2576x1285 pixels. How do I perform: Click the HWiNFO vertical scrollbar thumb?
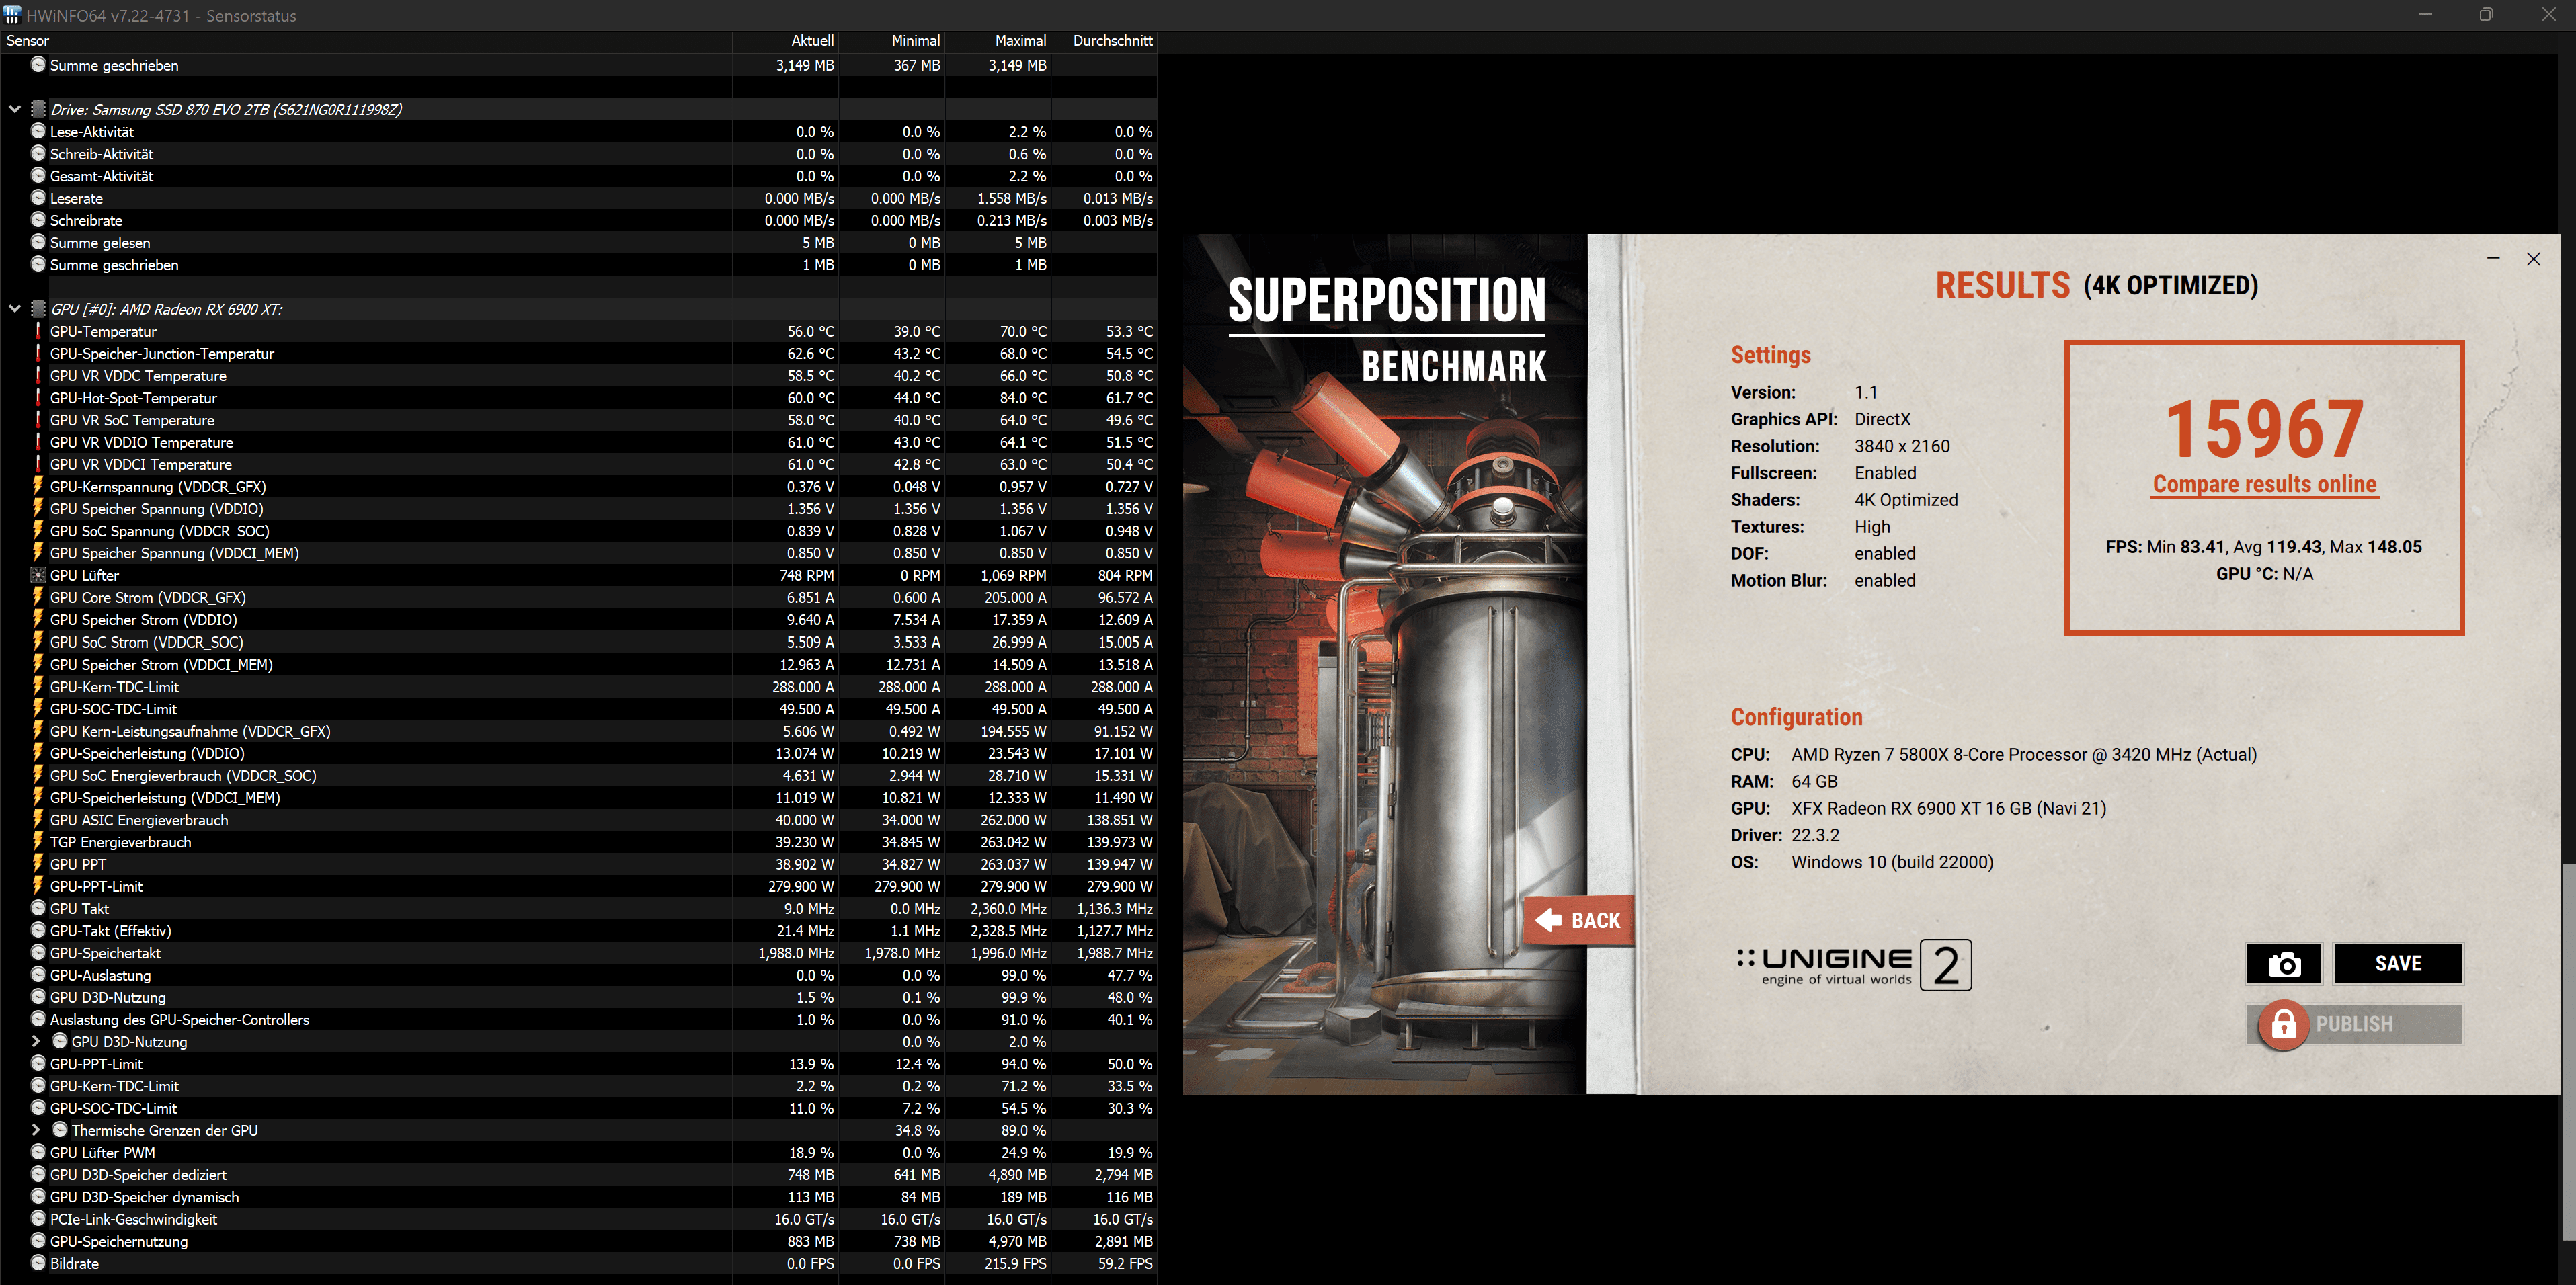click(2569, 1051)
